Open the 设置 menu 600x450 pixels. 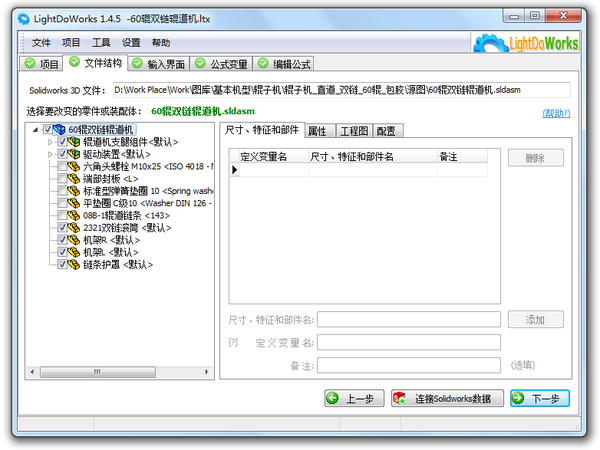(131, 42)
